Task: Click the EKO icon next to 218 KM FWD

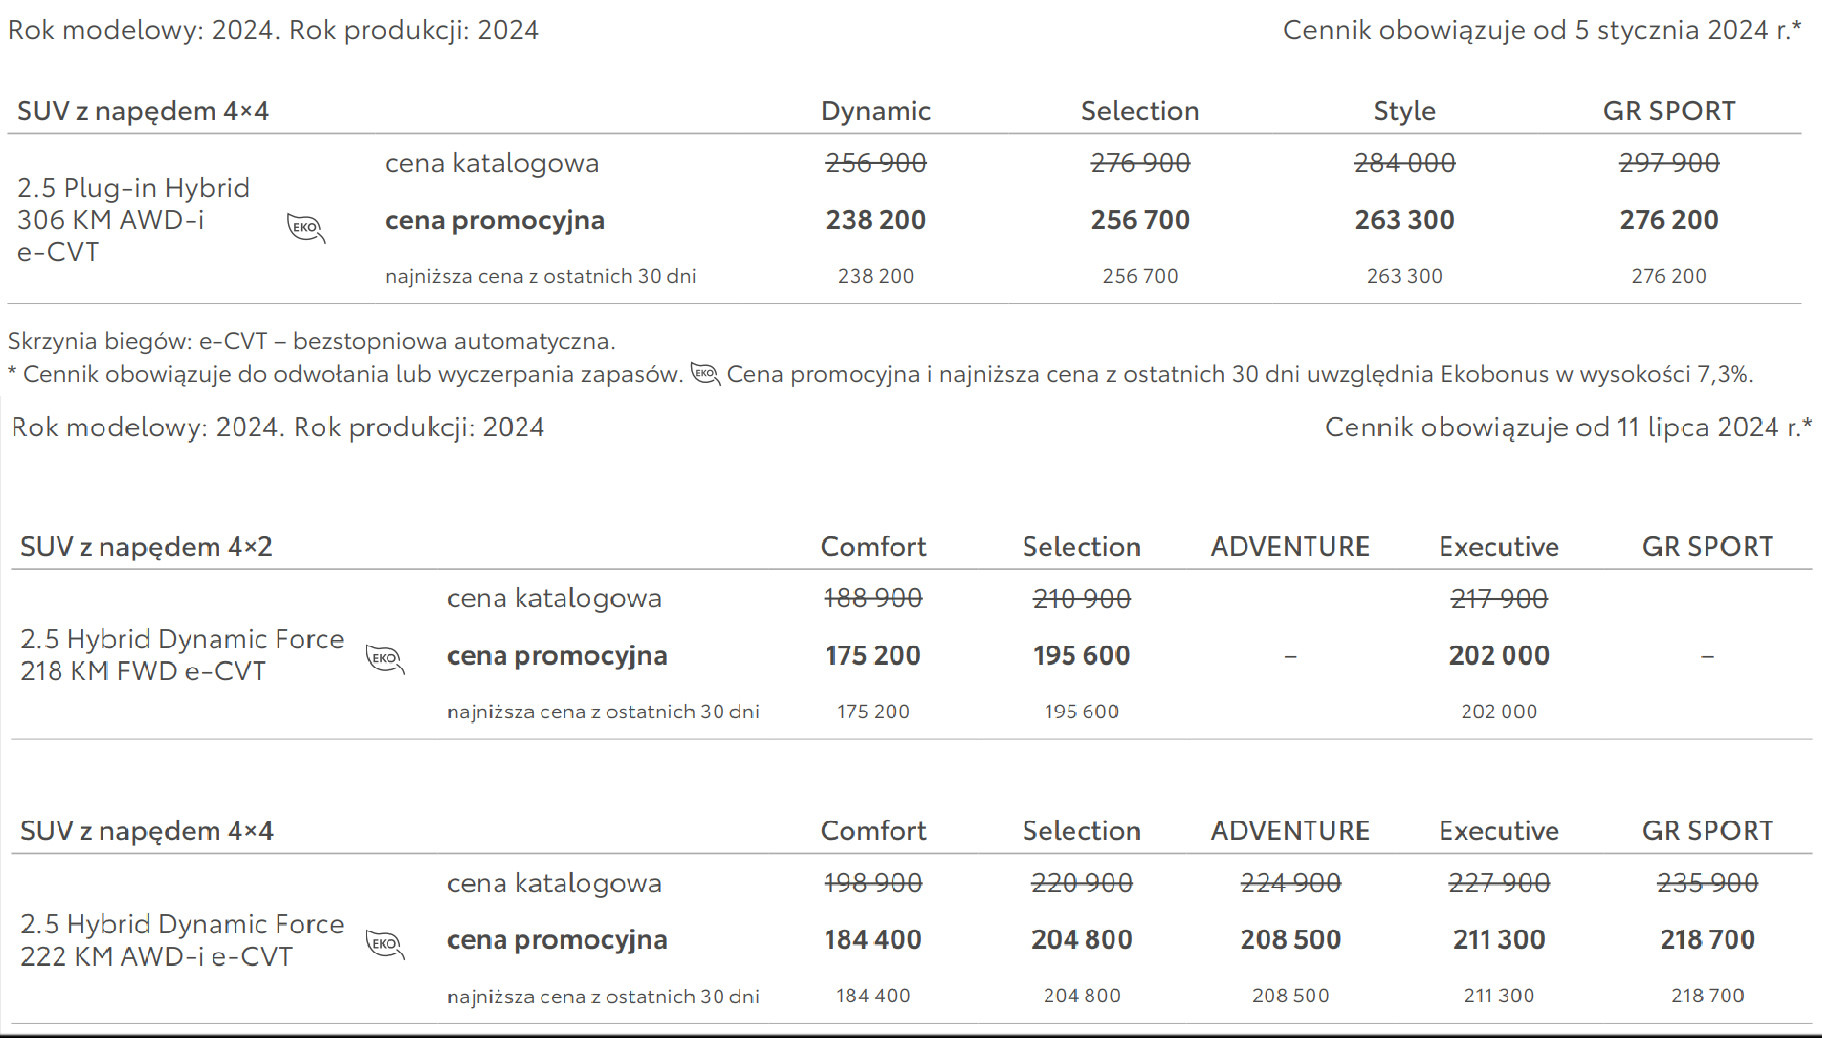Action: coord(385,658)
